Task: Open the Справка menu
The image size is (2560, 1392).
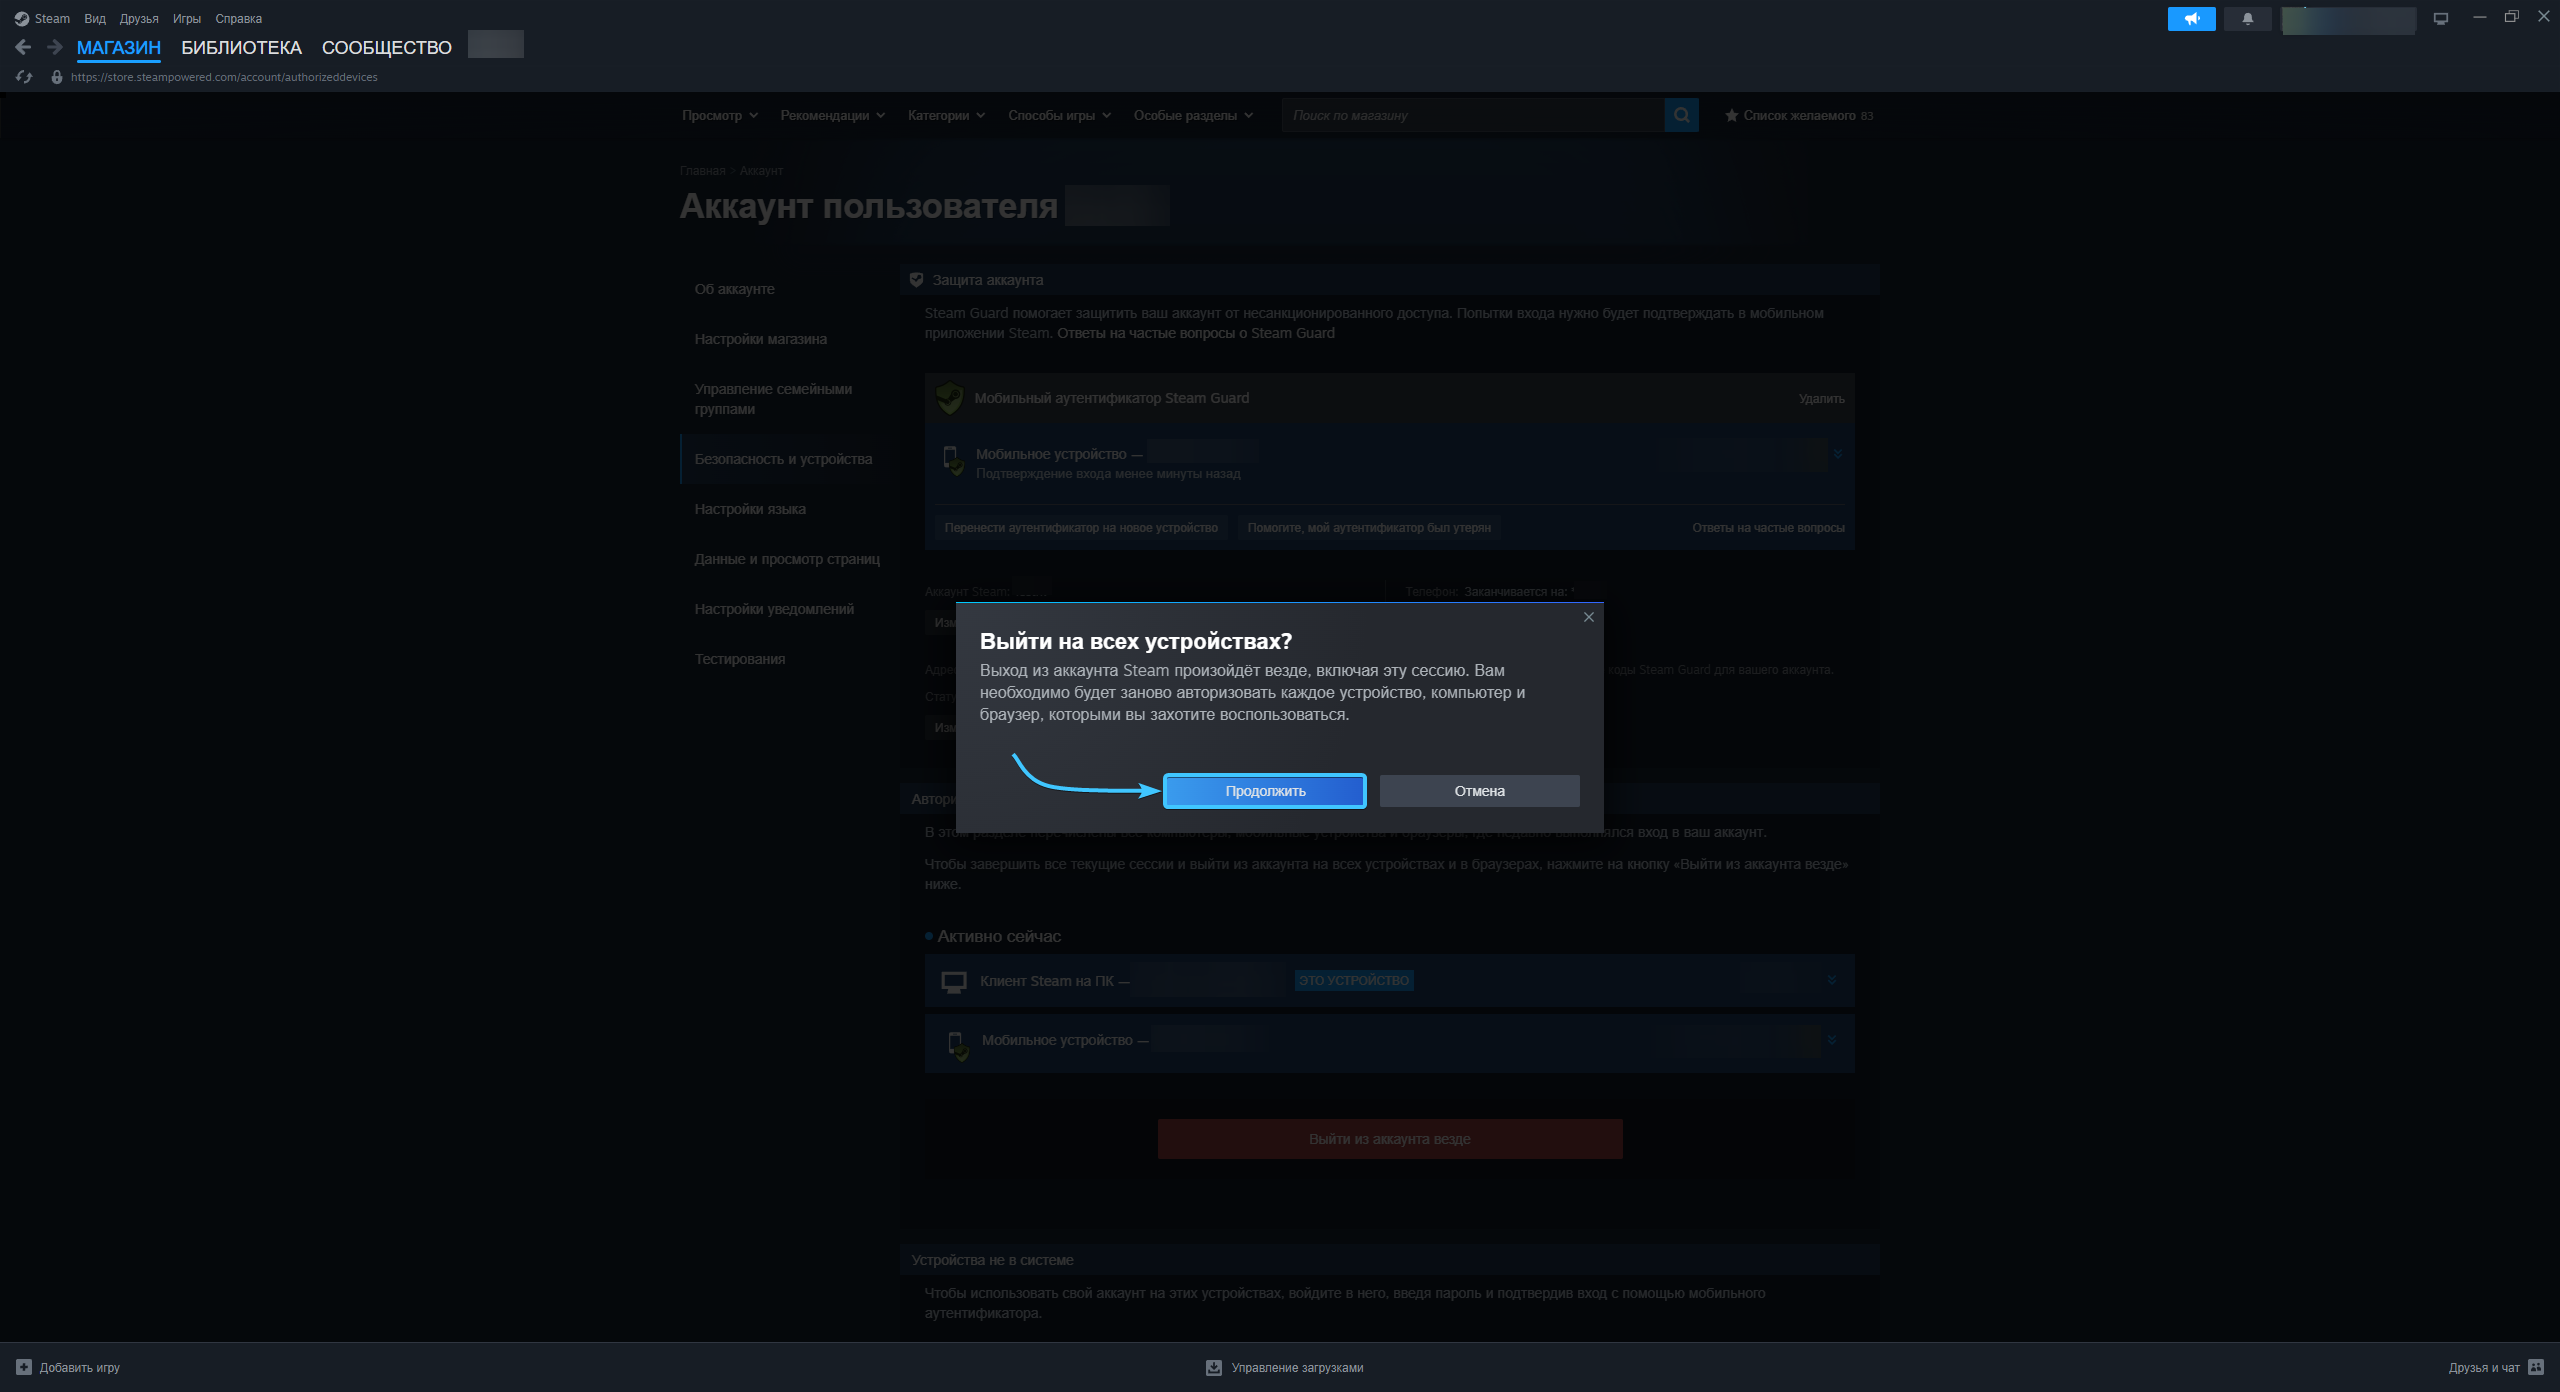Action: tap(238, 19)
